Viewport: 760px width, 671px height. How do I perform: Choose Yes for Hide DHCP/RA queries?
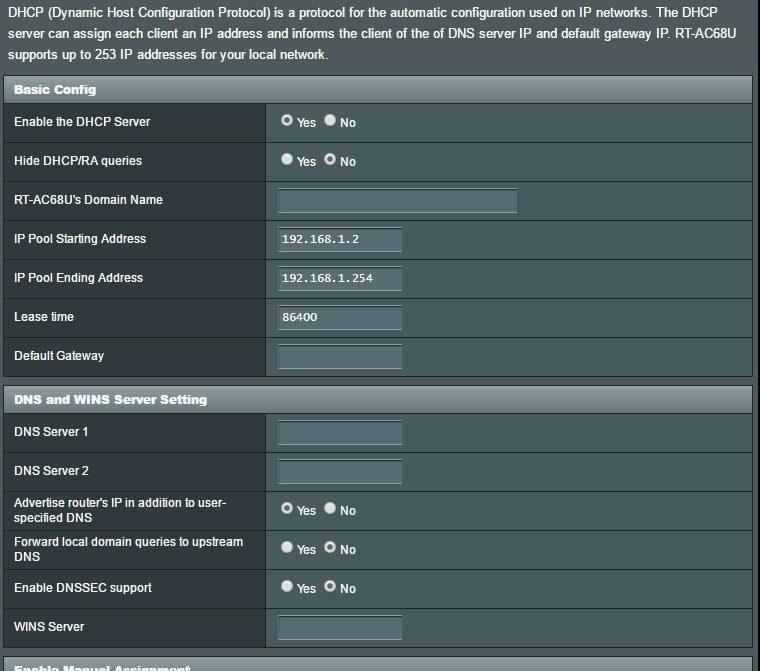287,160
